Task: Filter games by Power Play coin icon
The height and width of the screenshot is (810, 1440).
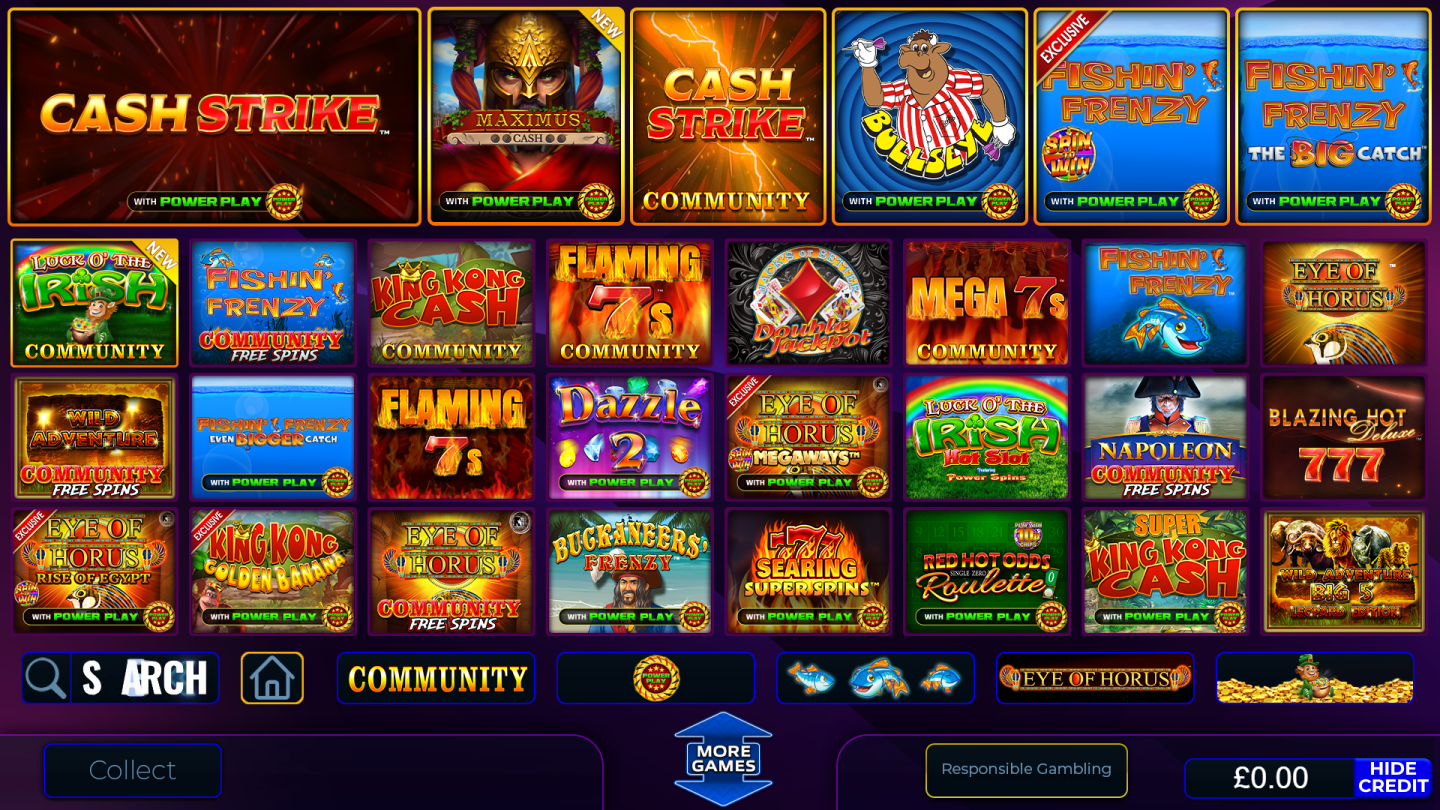Action: coord(655,678)
